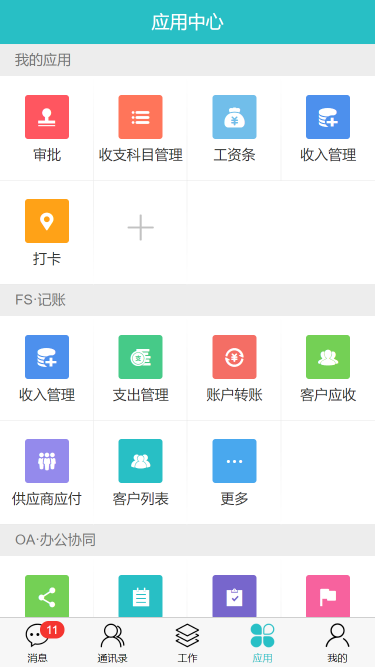This screenshot has height=667, width=375.
Task: Switch to the 通讯录 contacts tab
Action: (112, 642)
